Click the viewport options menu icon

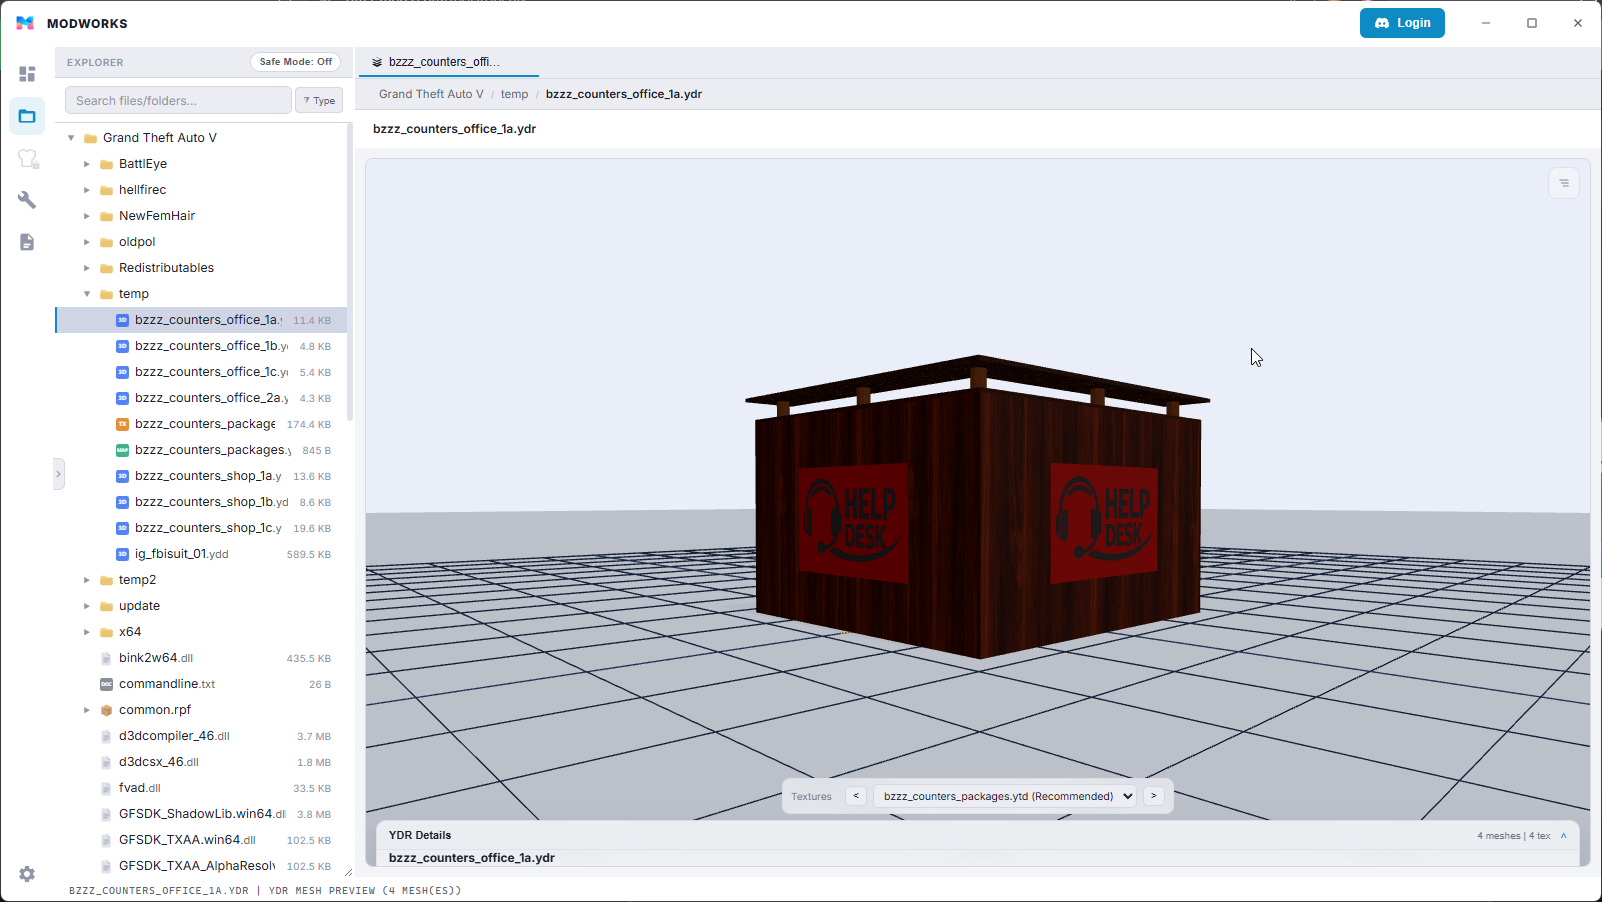coord(1564,183)
